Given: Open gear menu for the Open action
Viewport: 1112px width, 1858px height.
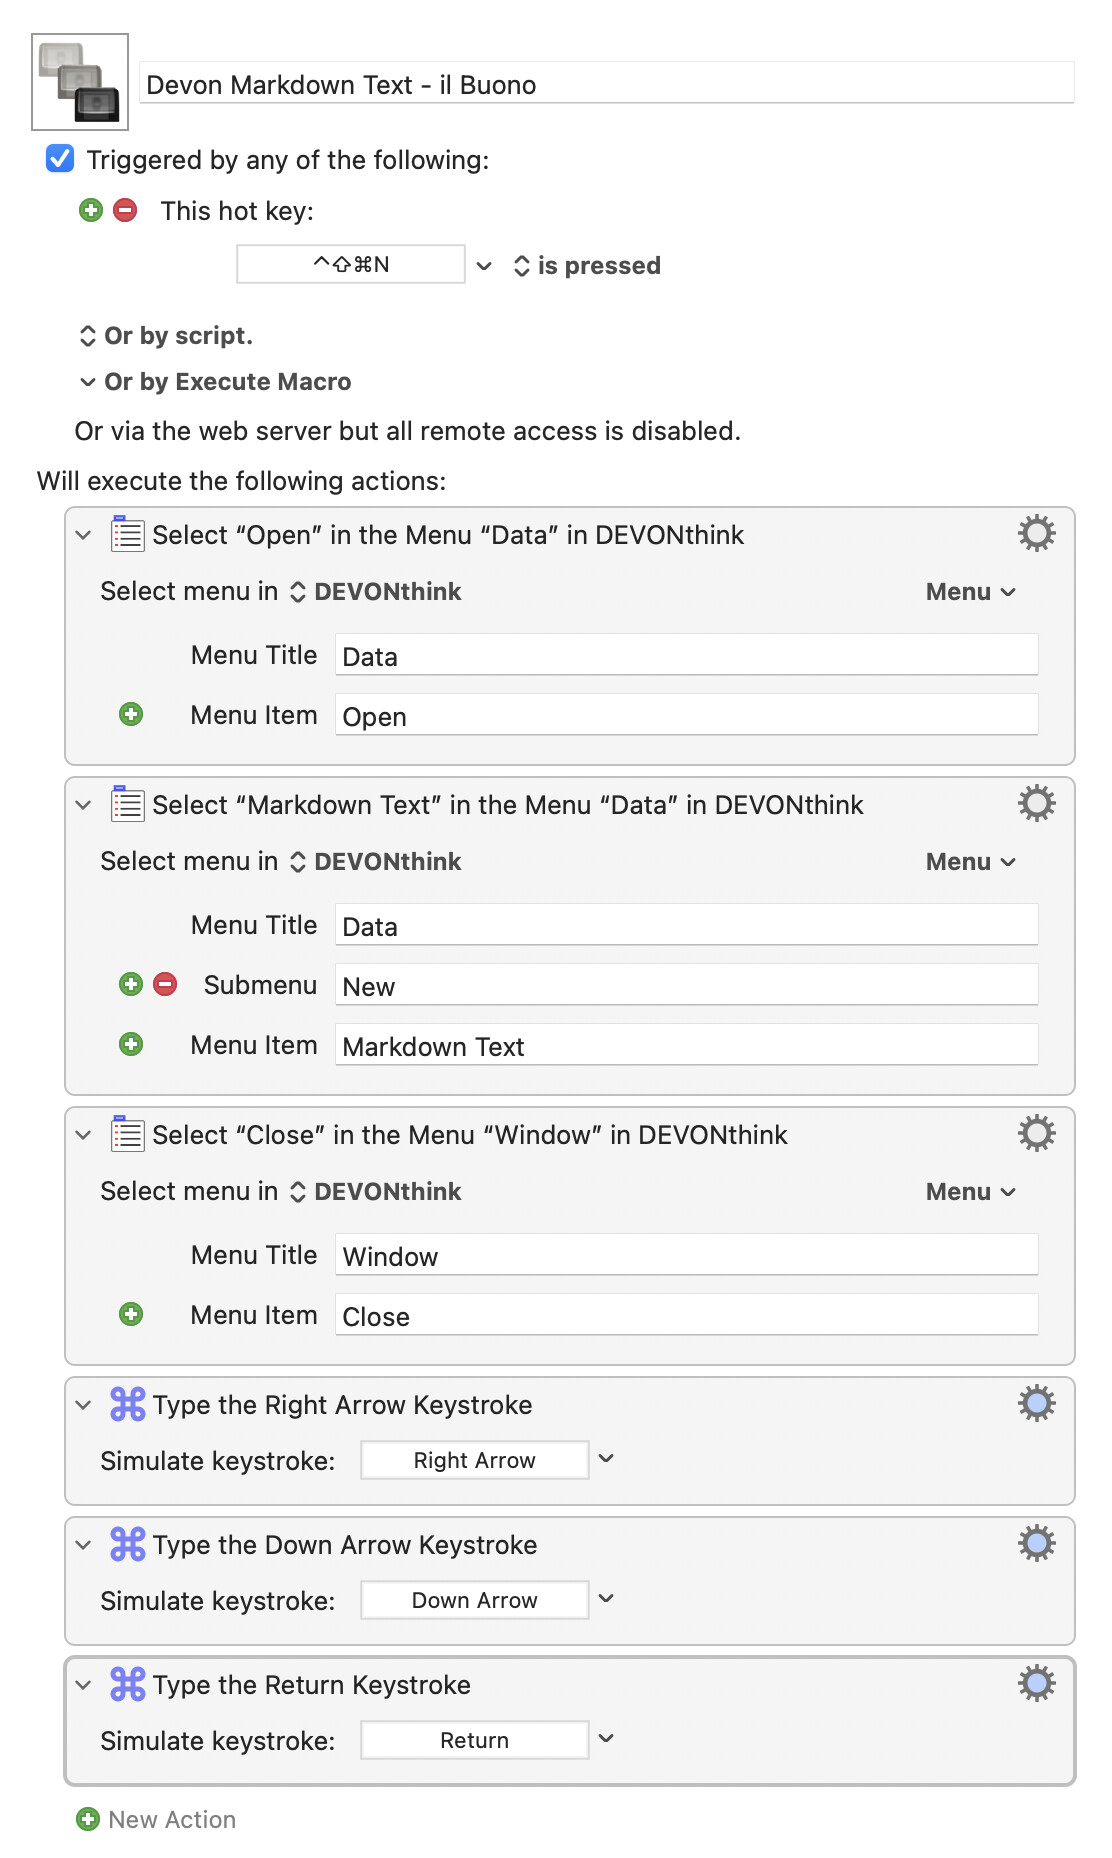Looking at the screenshot, I should pyautogui.click(x=1036, y=534).
